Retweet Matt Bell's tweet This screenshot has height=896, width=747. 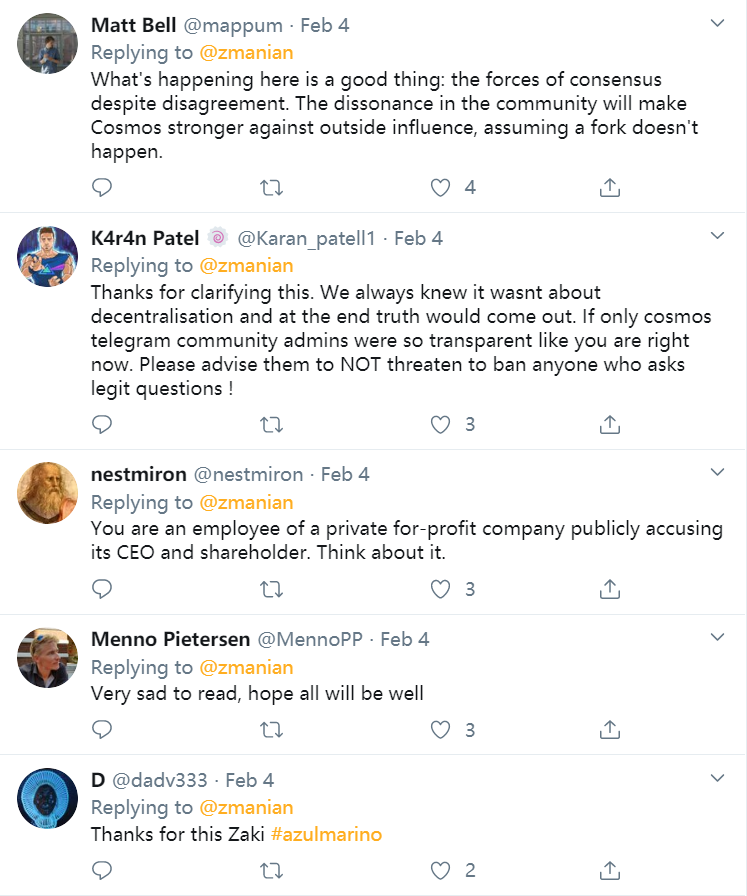271,187
